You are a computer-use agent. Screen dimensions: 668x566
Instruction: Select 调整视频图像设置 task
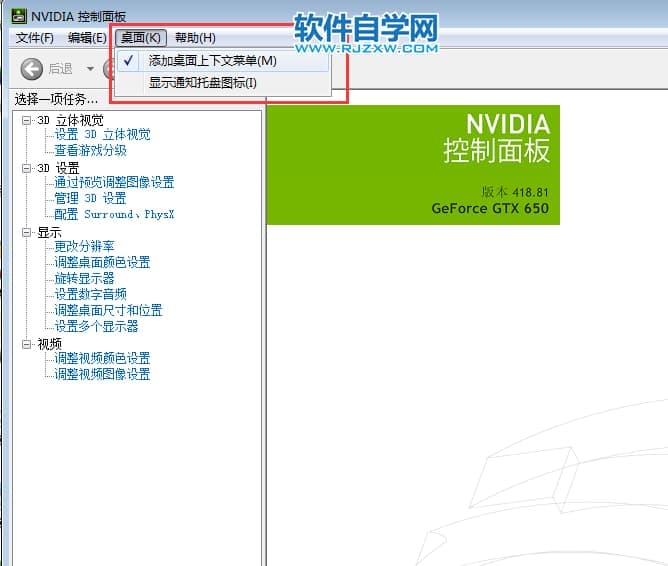click(x=102, y=374)
